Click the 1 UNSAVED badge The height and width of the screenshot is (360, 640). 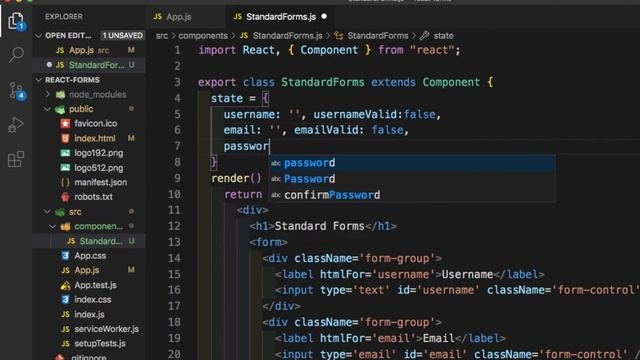122,36
